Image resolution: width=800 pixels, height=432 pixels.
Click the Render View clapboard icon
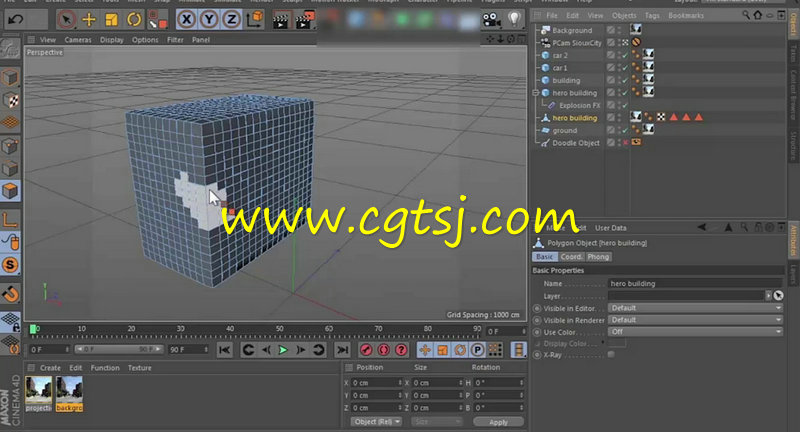coord(280,20)
